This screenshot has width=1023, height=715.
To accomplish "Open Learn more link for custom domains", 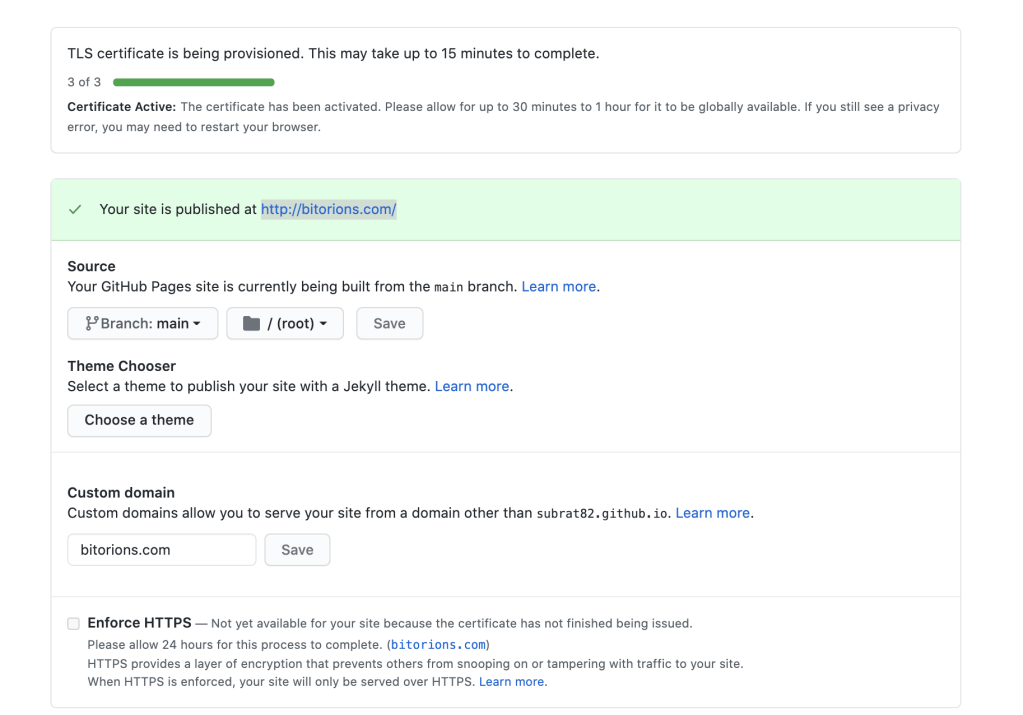I will click(x=712, y=513).
